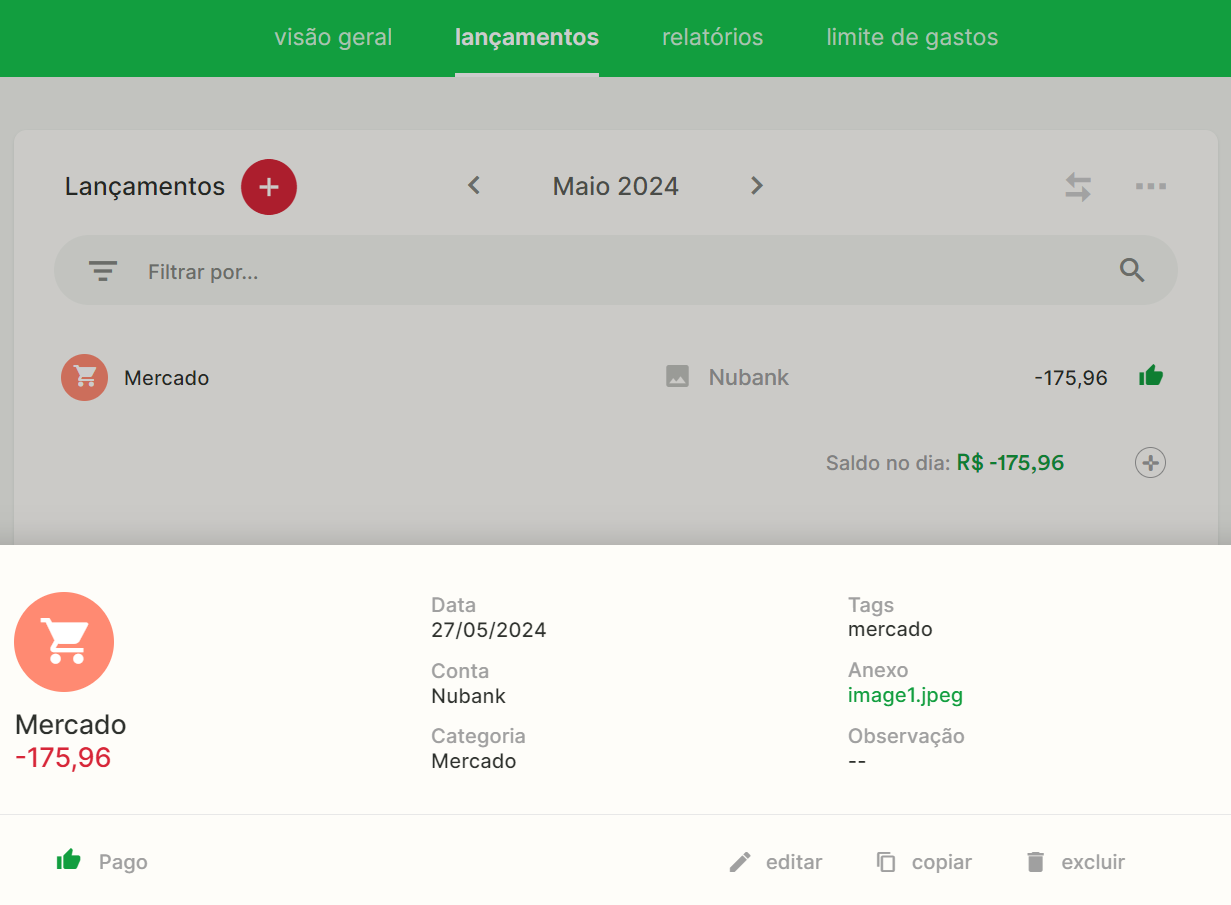Click the red -175,96 amount in details
This screenshot has height=905, width=1231.
[63, 758]
